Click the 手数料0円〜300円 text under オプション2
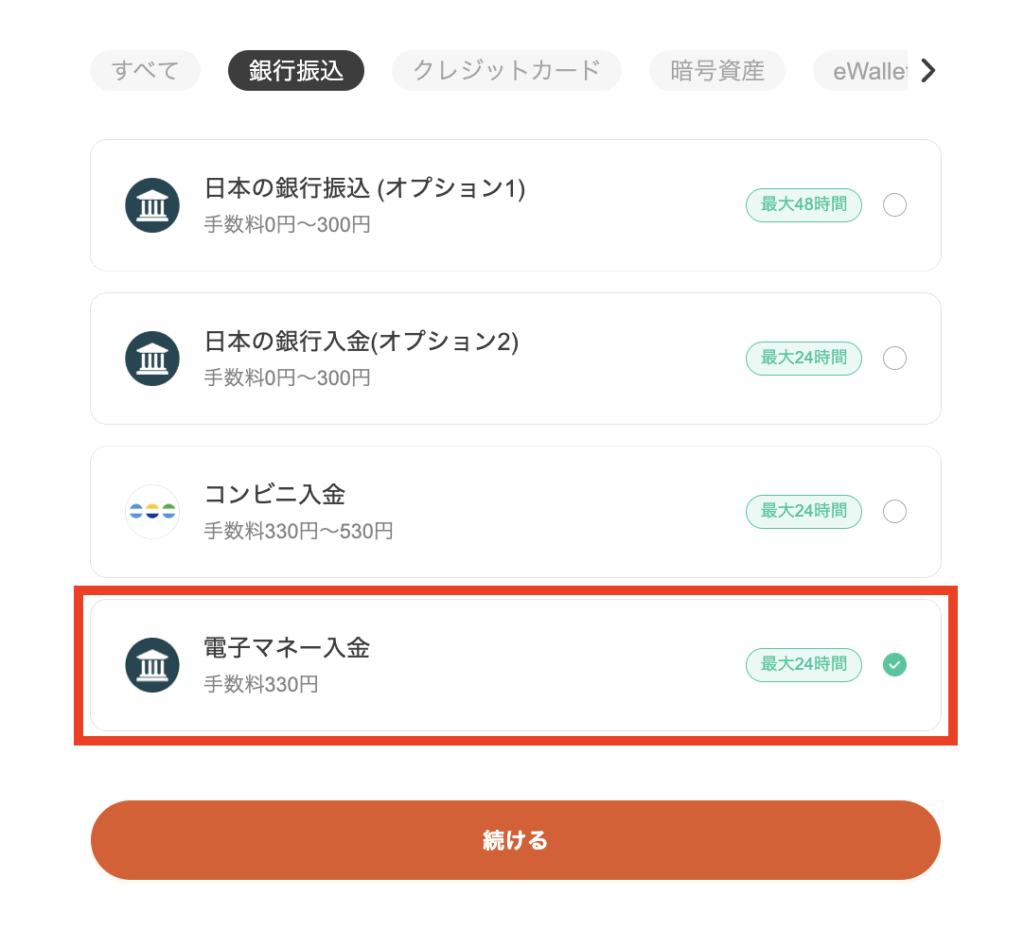 tap(287, 378)
